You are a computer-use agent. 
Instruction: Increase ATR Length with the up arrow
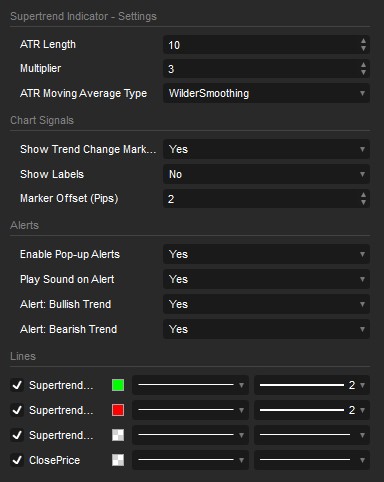(x=363, y=41)
